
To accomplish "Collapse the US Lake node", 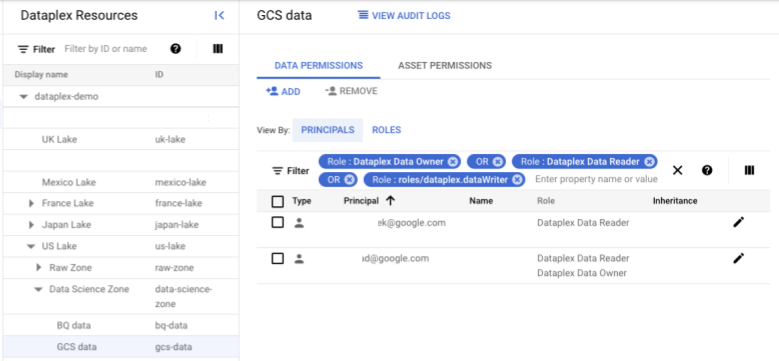I will point(31,246).
